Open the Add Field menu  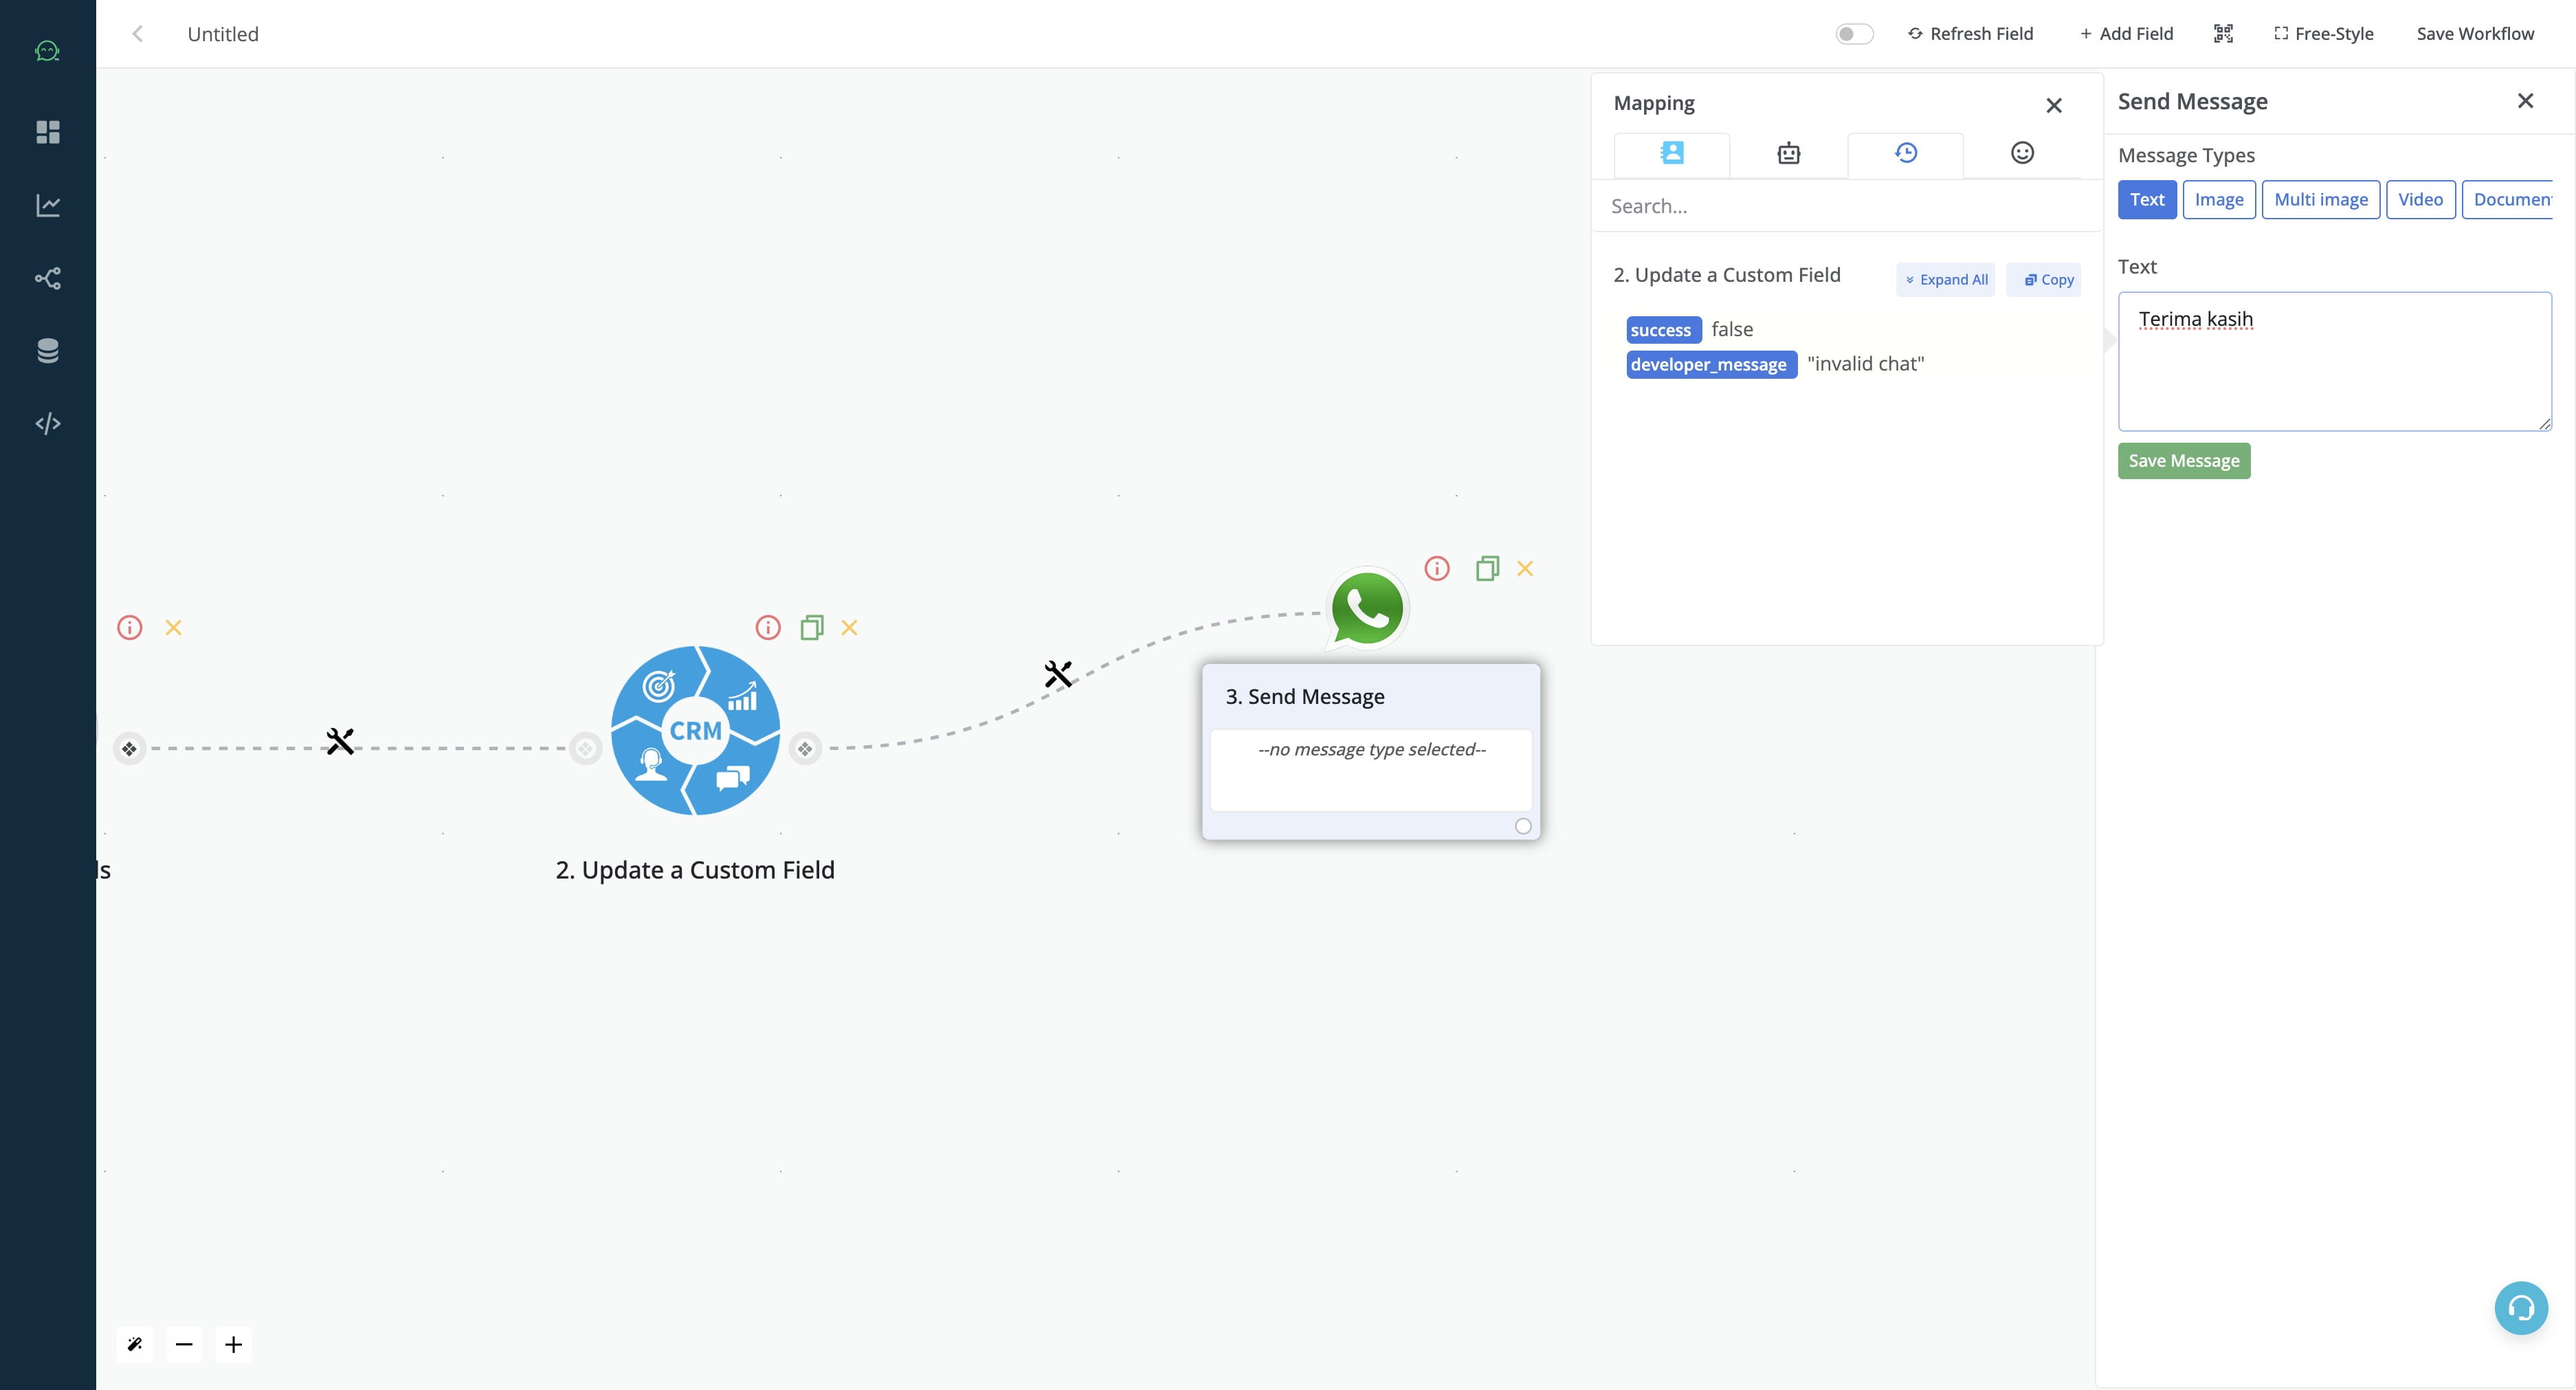[2126, 32]
